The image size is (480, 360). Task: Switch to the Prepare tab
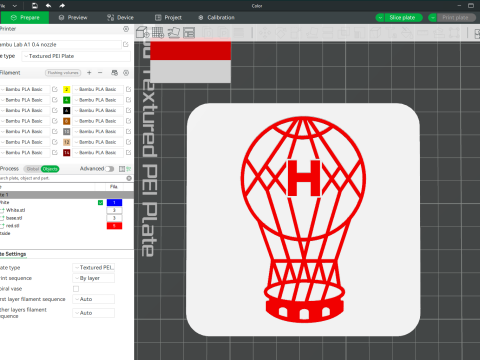(25, 17)
